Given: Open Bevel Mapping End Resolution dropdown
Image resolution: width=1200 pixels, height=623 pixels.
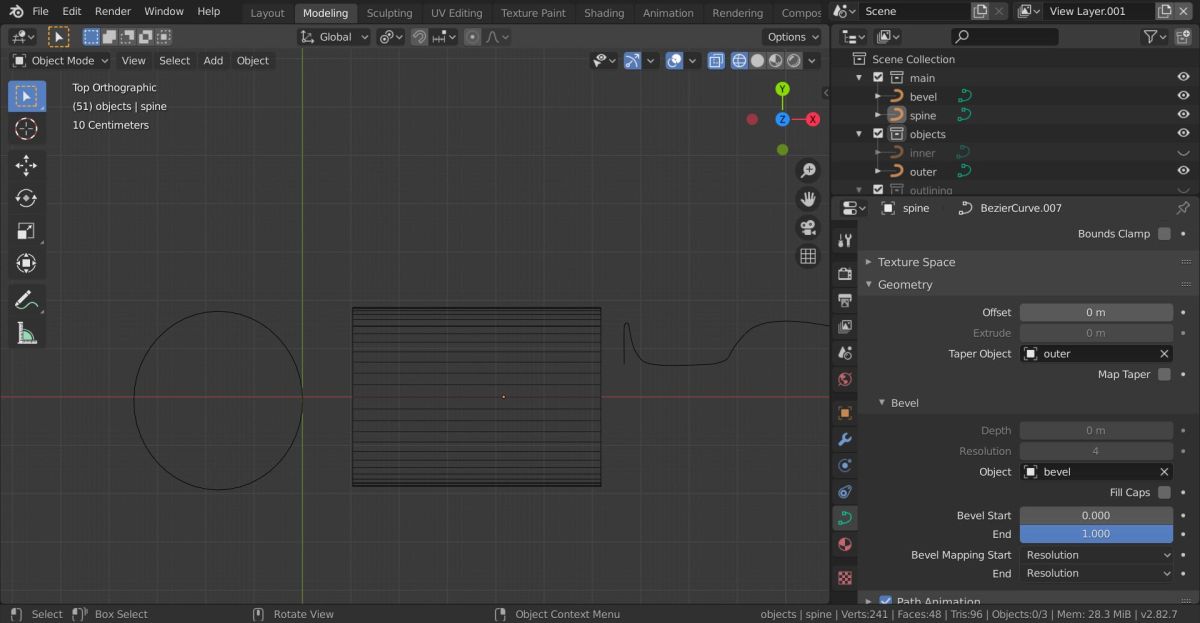Looking at the screenshot, I should 1096,574.
